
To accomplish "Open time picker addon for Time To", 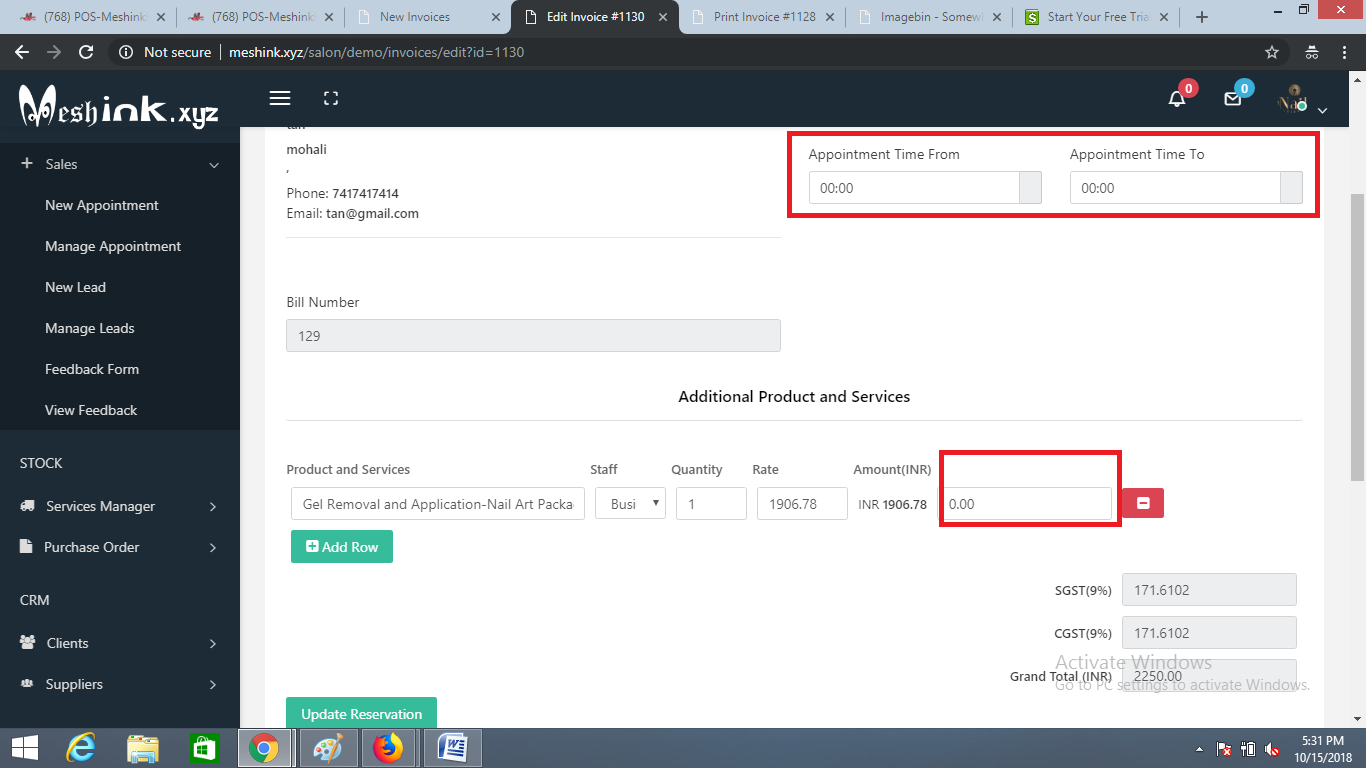I will [x=1291, y=187].
